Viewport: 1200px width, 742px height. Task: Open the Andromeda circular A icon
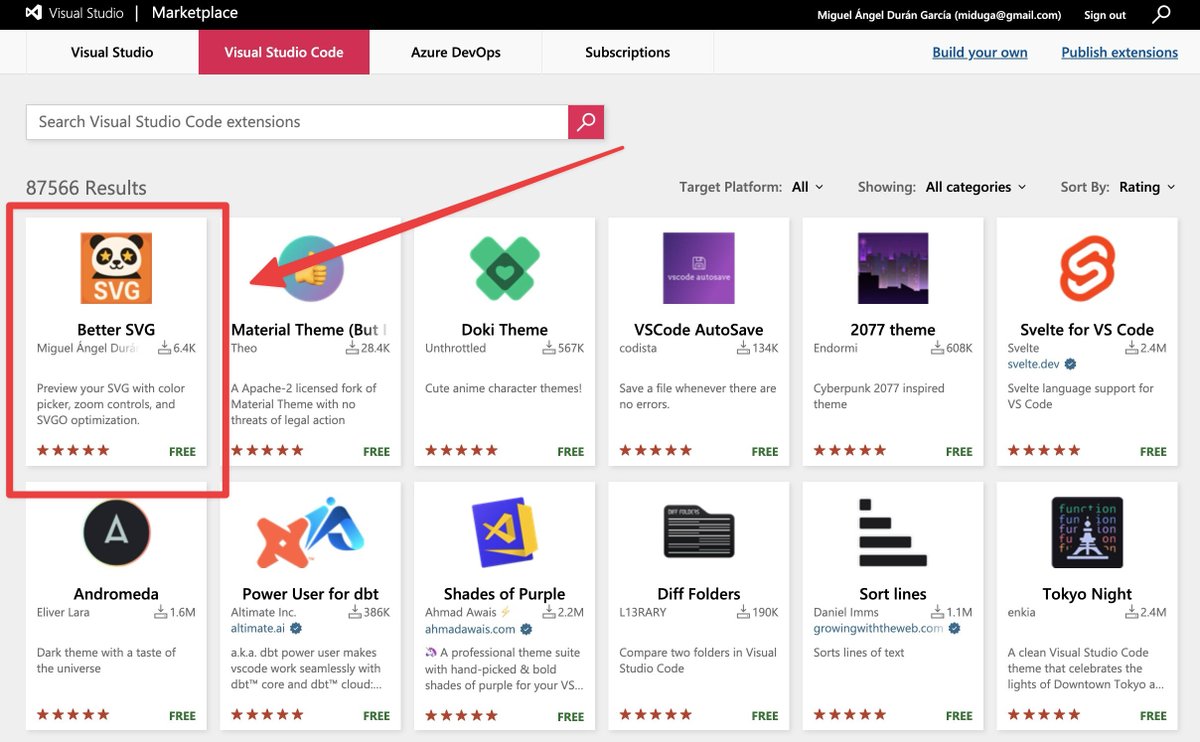coord(116,532)
